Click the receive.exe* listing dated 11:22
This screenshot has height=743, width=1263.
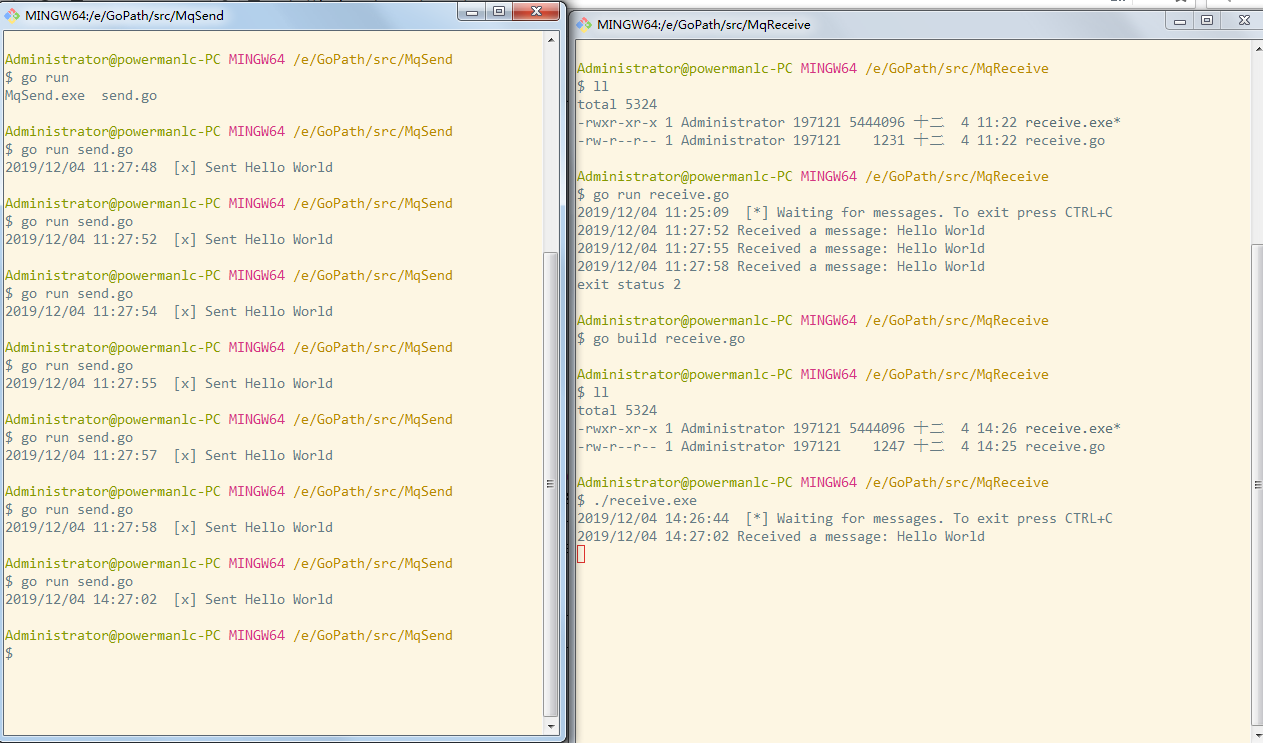[849, 122]
